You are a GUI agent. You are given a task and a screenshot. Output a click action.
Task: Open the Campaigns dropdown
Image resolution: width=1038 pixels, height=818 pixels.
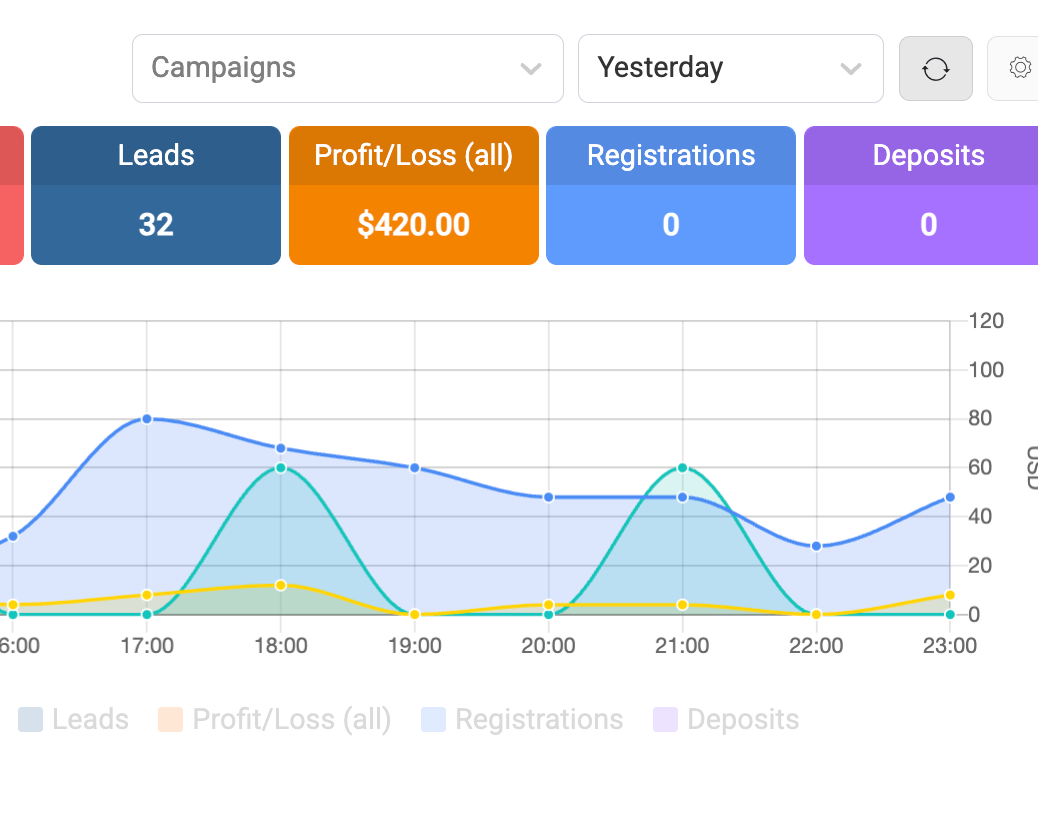point(348,69)
